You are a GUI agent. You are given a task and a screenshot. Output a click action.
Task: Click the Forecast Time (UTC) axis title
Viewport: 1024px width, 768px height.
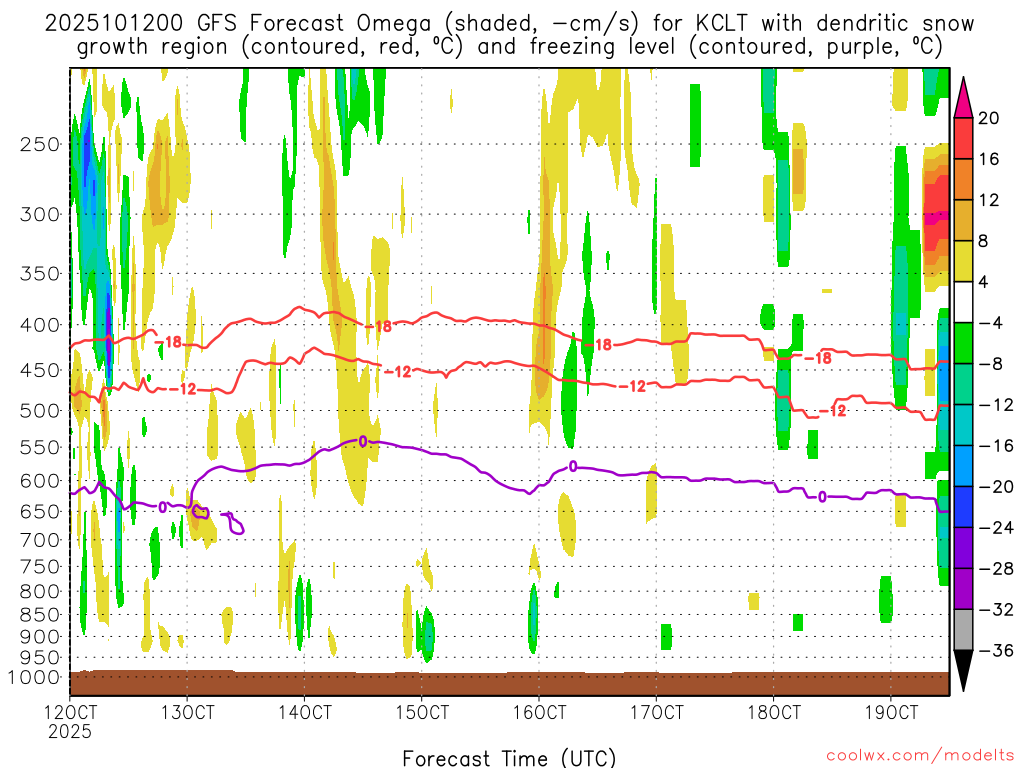tap(509, 757)
